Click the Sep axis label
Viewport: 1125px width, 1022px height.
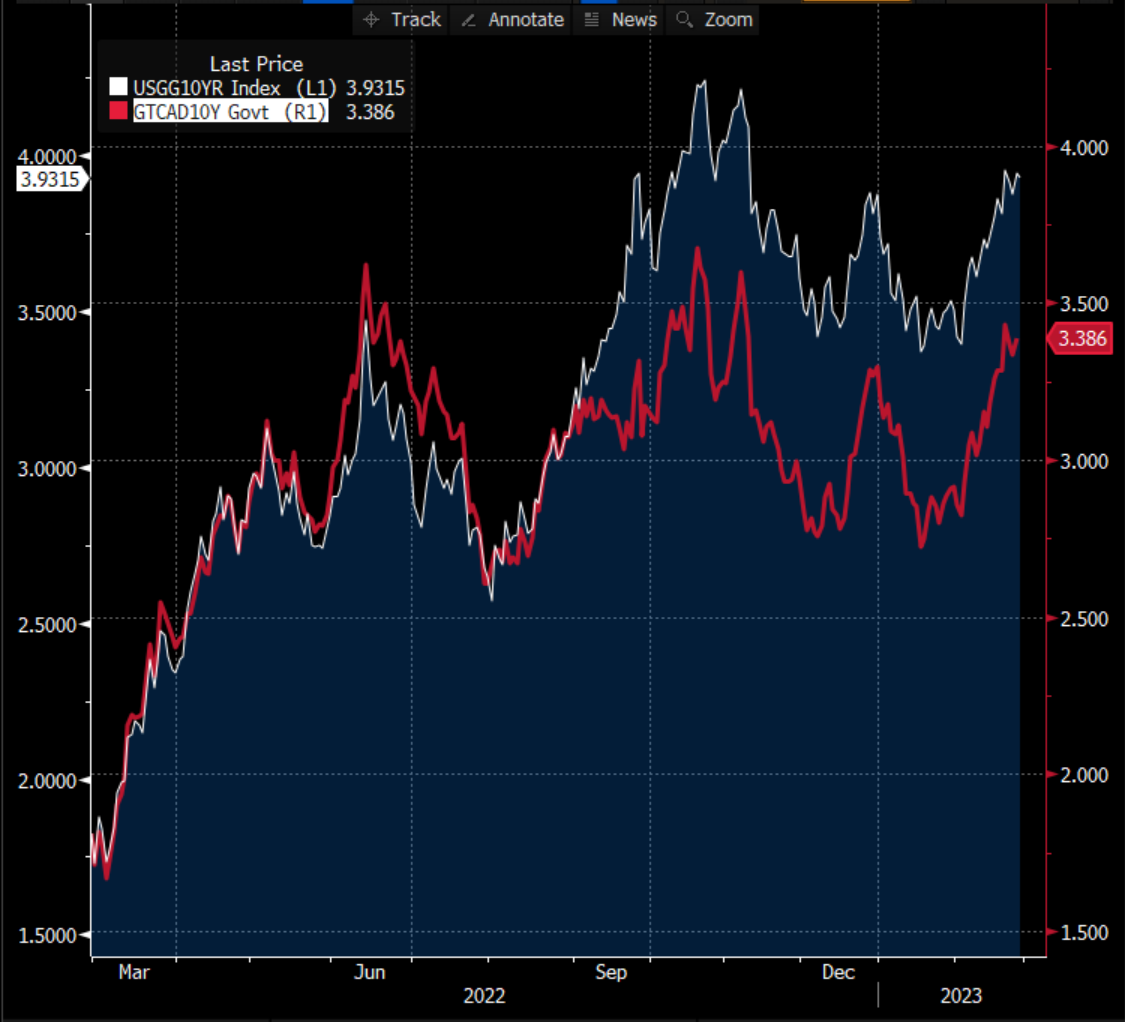tap(611, 971)
